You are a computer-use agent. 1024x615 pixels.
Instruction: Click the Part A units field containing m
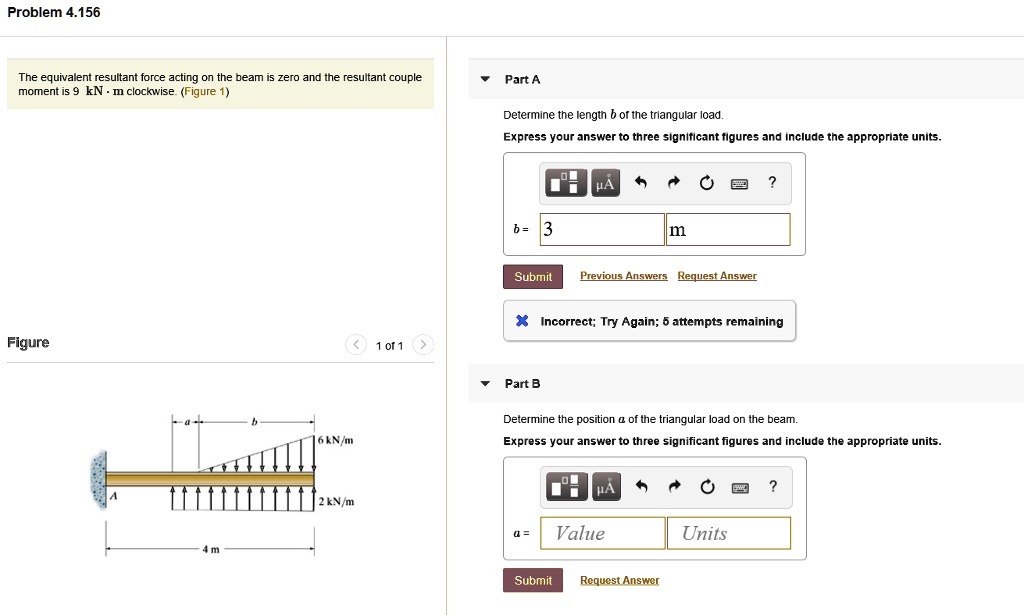(728, 230)
